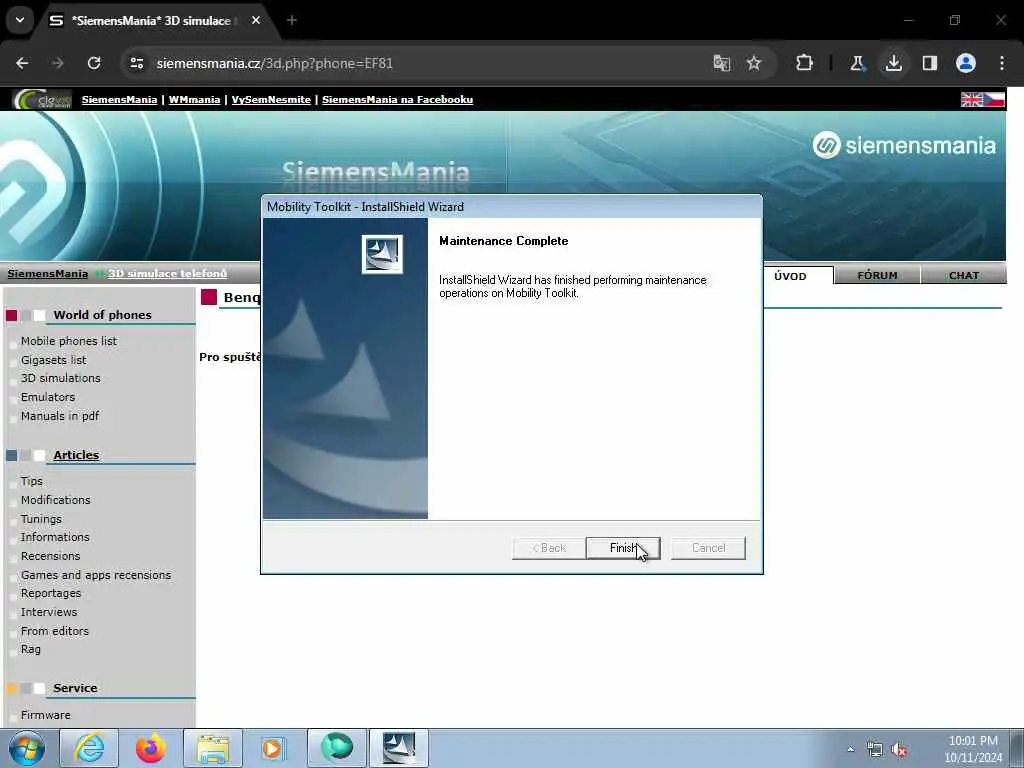This screenshot has width=1024, height=768.
Task: Click the green round app icon in taskbar
Action: (337, 748)
